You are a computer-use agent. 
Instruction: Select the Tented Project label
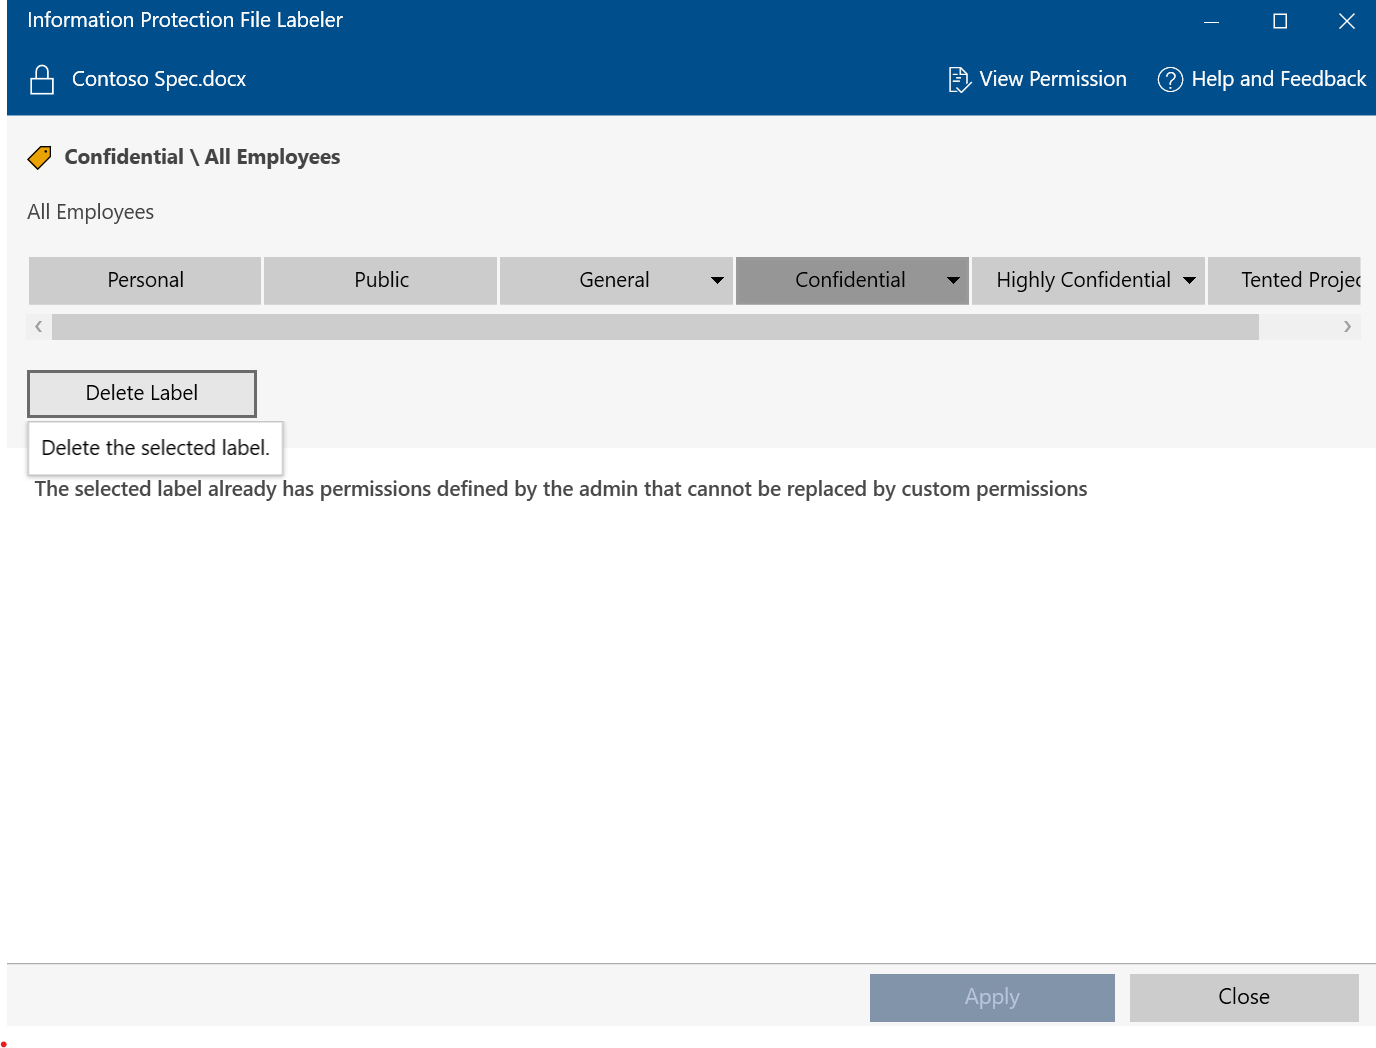tap(1285, 280)
